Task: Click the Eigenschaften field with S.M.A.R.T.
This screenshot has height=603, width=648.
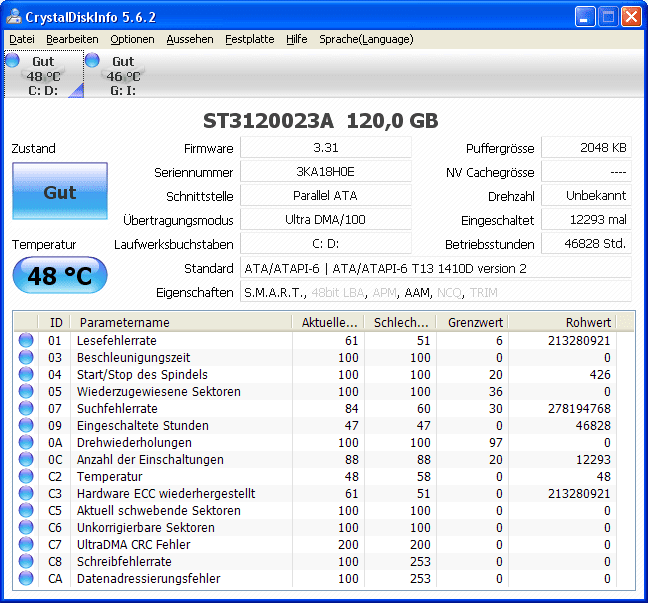Action: 436,292
